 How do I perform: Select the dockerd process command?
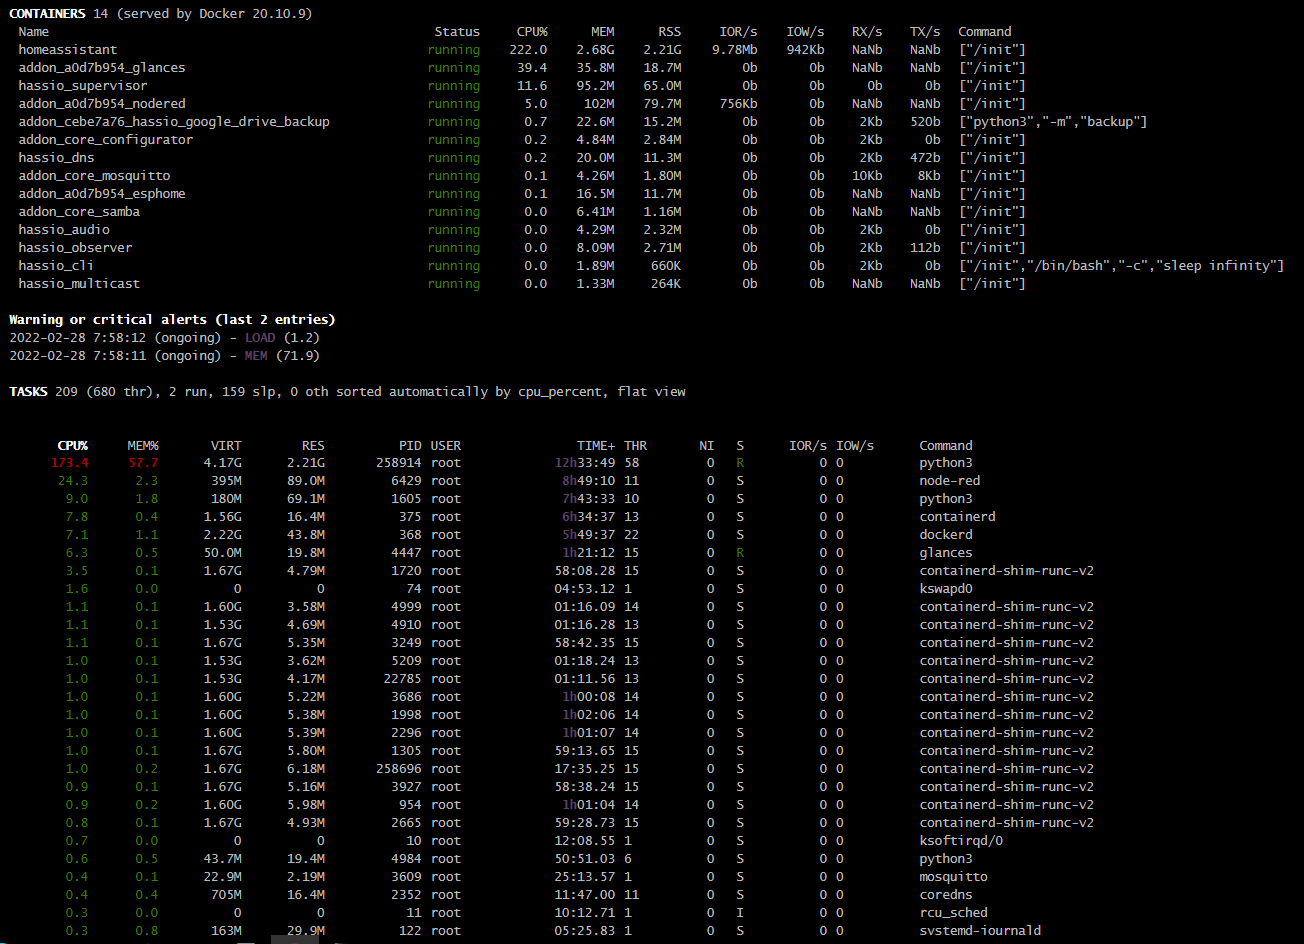[x=946, y=535]
